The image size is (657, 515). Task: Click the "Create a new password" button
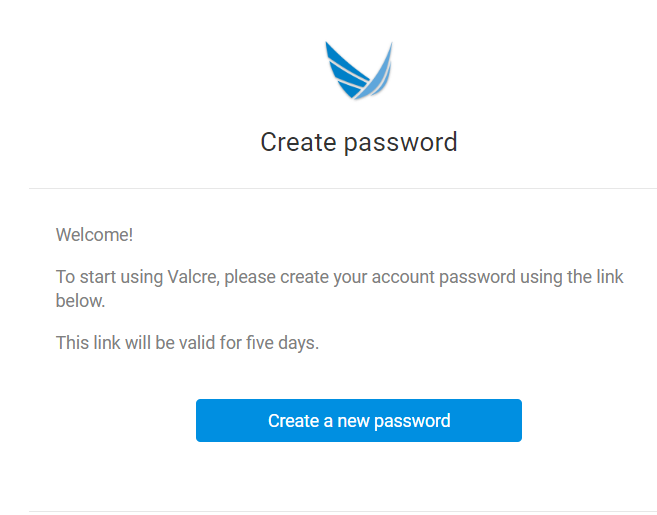pos(359,420)
